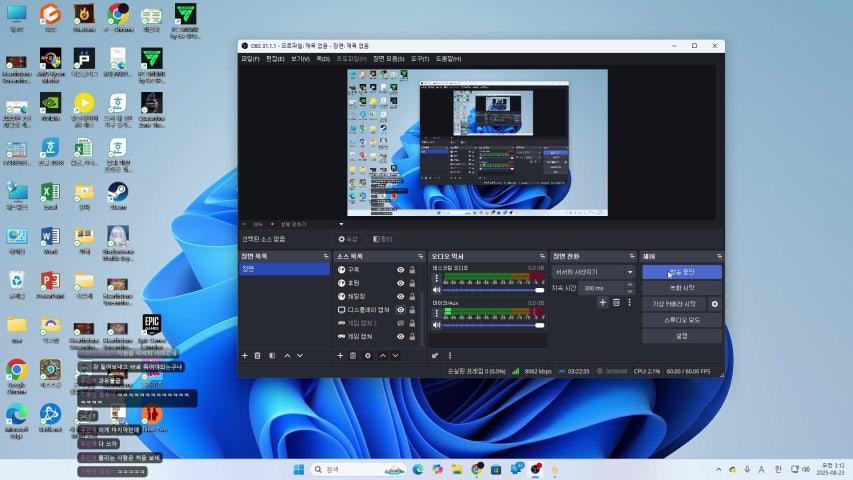Open 마이크/Aux channel options dots
The height and width of the screenshot is (480, 853).
tap(436, 313)
